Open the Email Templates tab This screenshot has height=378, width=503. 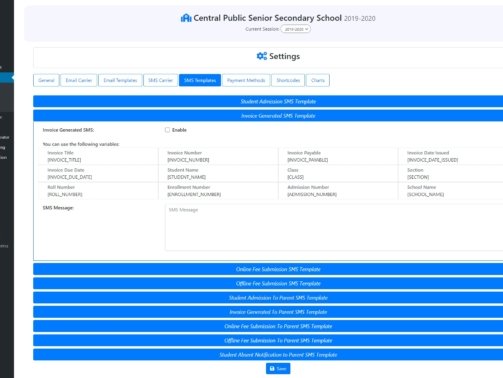(x=120, y=80)
